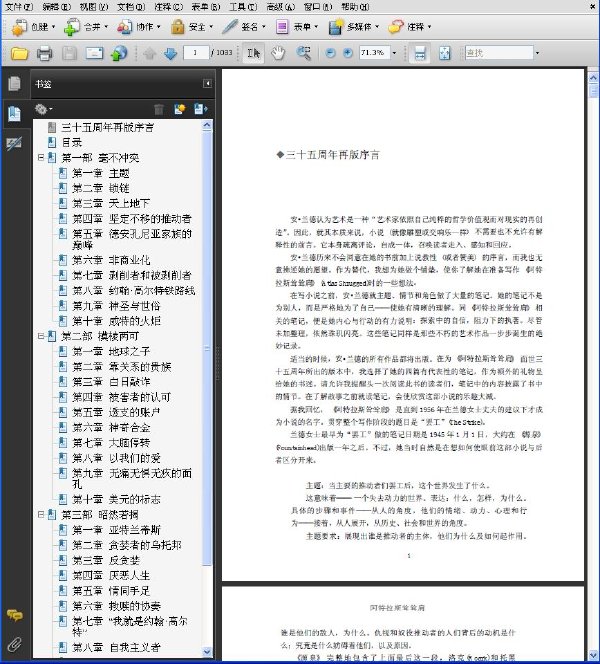600x664 pixels.
Task: Open the Pages panel icon
Action: (x=14, y=83)
